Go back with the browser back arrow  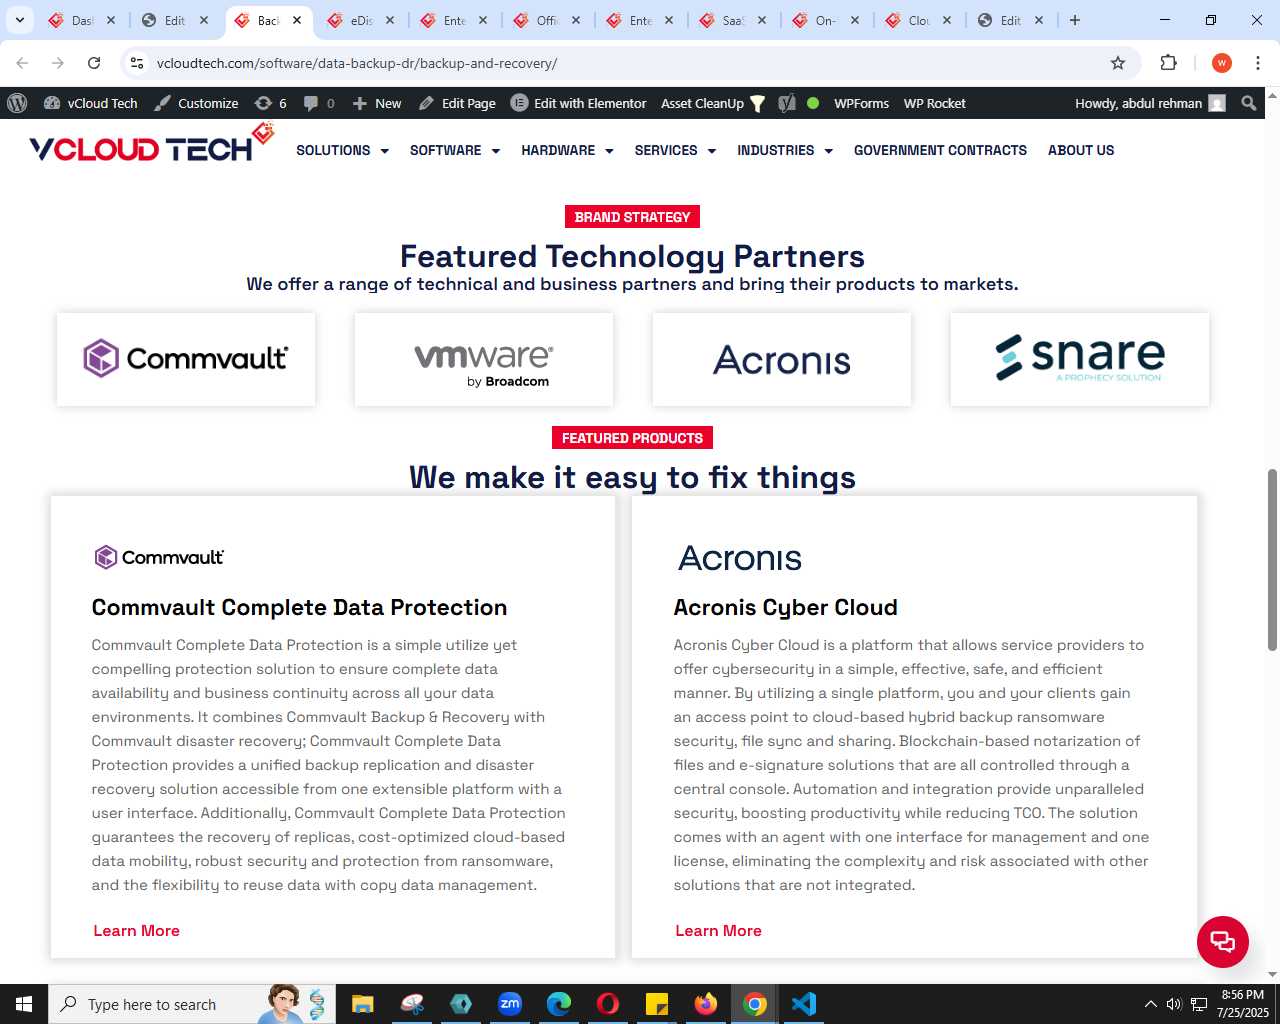(22, 63)
